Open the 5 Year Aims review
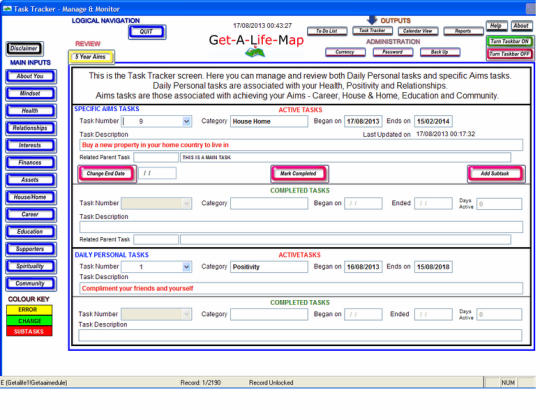The width and height of the screenshot is (540, 420). tap(91, 57)
